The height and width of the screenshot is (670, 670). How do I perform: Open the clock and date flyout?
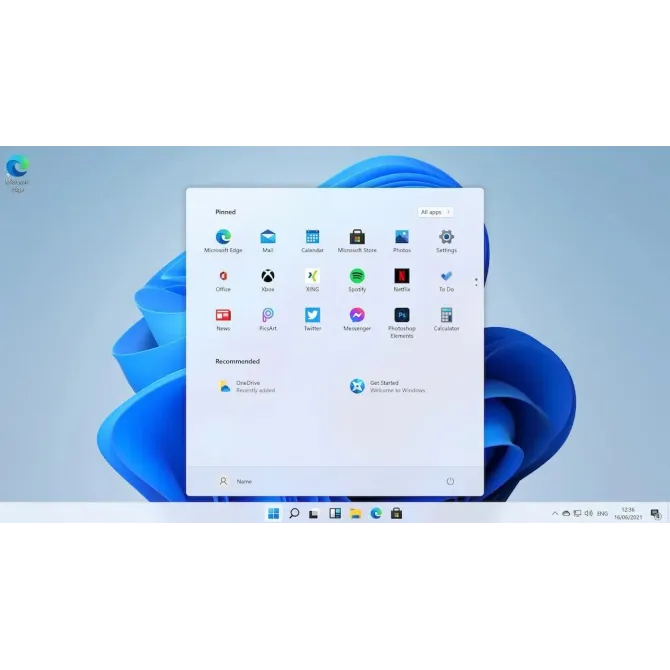628,513
